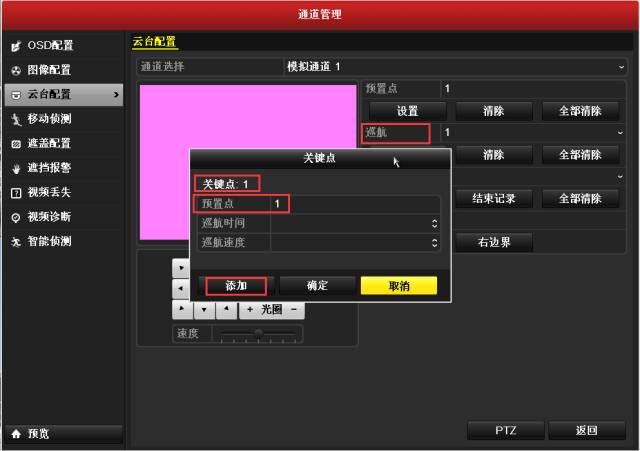The width and height of the screenshot is (640, 451).
Task: Open 智能侦测 smart detection
Action: [x=49, y=241]
